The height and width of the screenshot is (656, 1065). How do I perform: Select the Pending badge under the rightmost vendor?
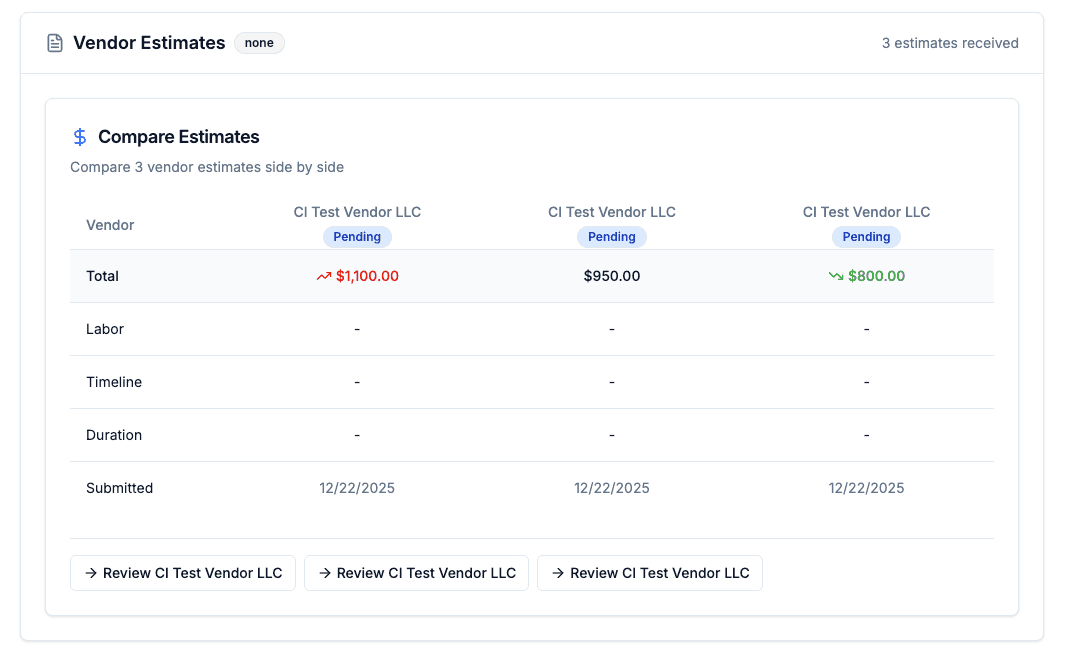[x=866, y=237]
